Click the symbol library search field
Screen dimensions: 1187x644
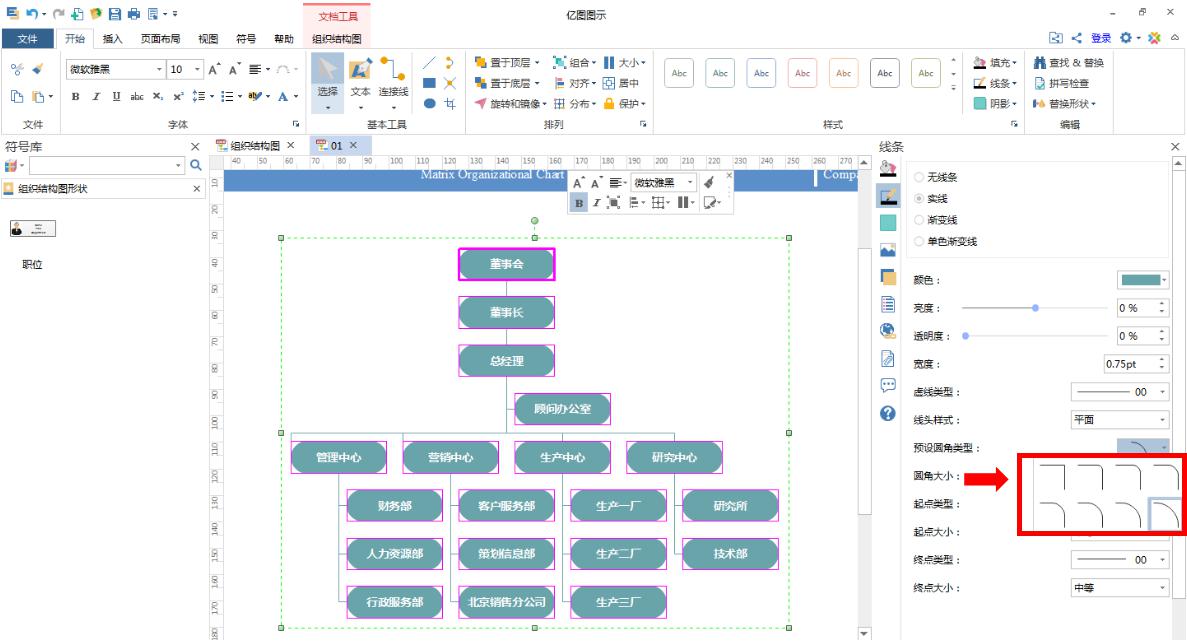pyautogui.click(x=106, y=165)
